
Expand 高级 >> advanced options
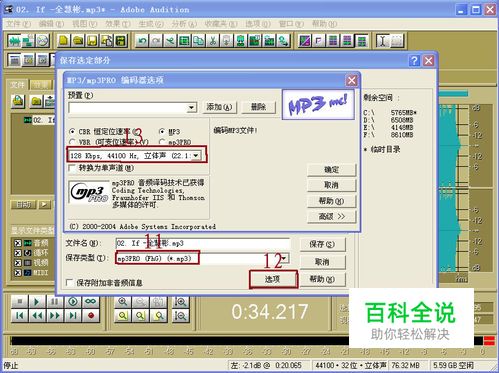point(332,217)
